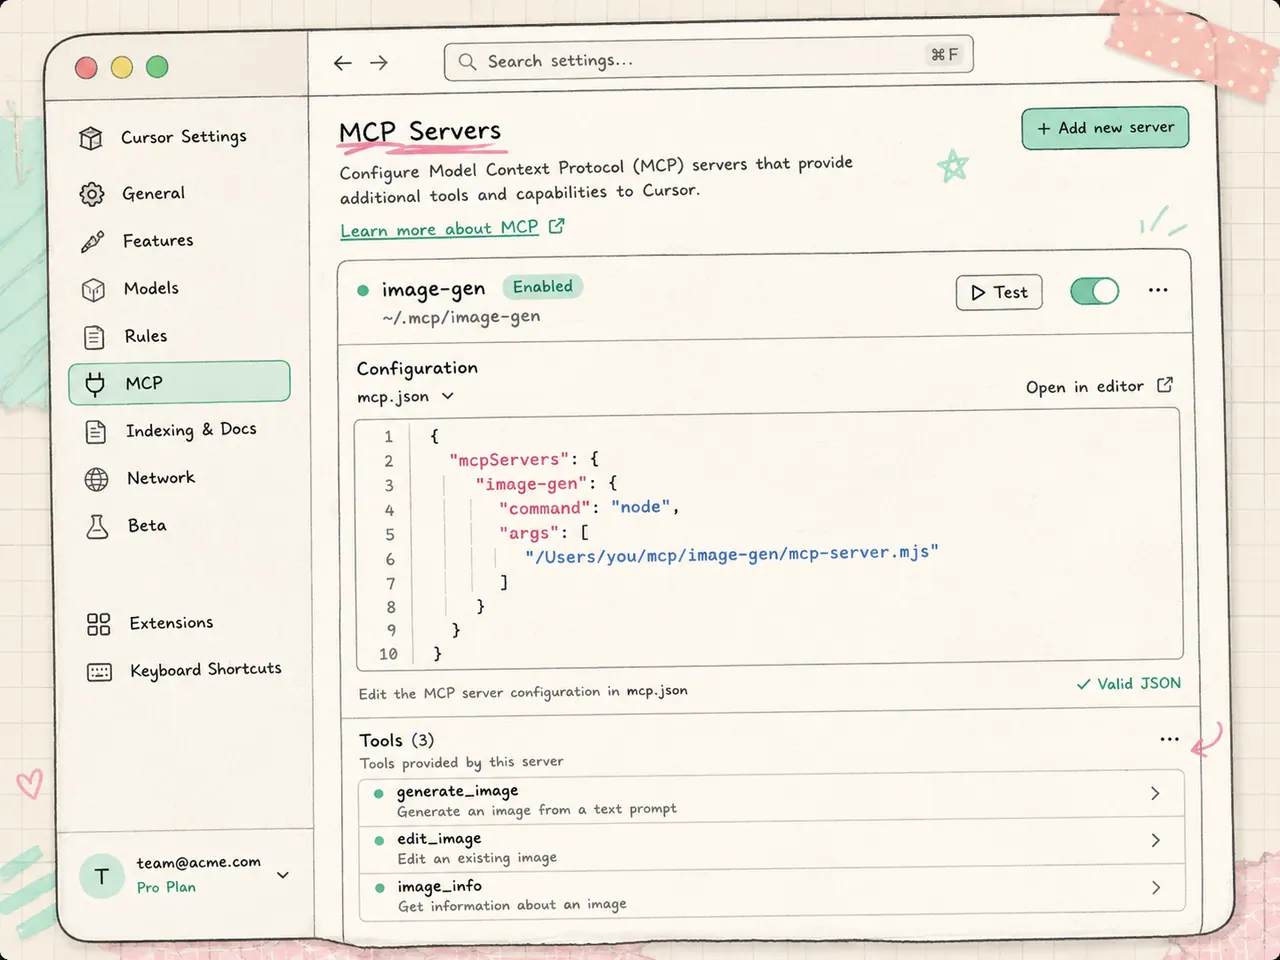
Task: Click the Cursor Settings cube icon
Action: click(91, 138)
